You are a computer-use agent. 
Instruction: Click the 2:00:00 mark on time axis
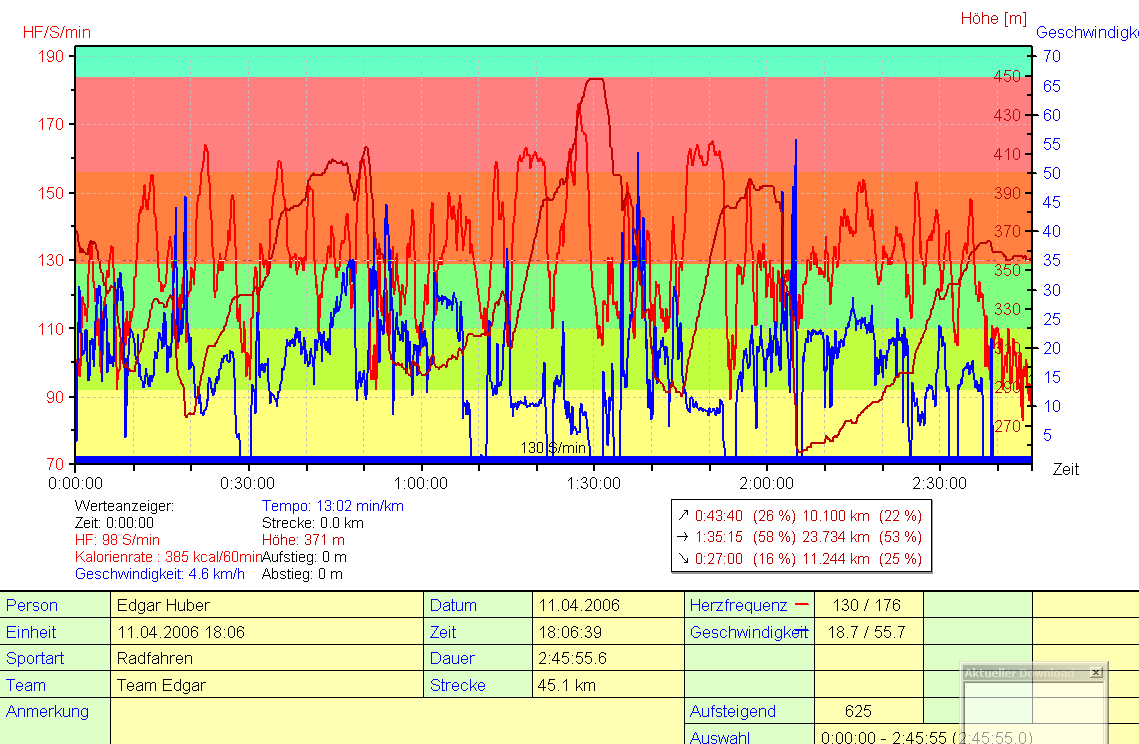(x=767, y=483)
